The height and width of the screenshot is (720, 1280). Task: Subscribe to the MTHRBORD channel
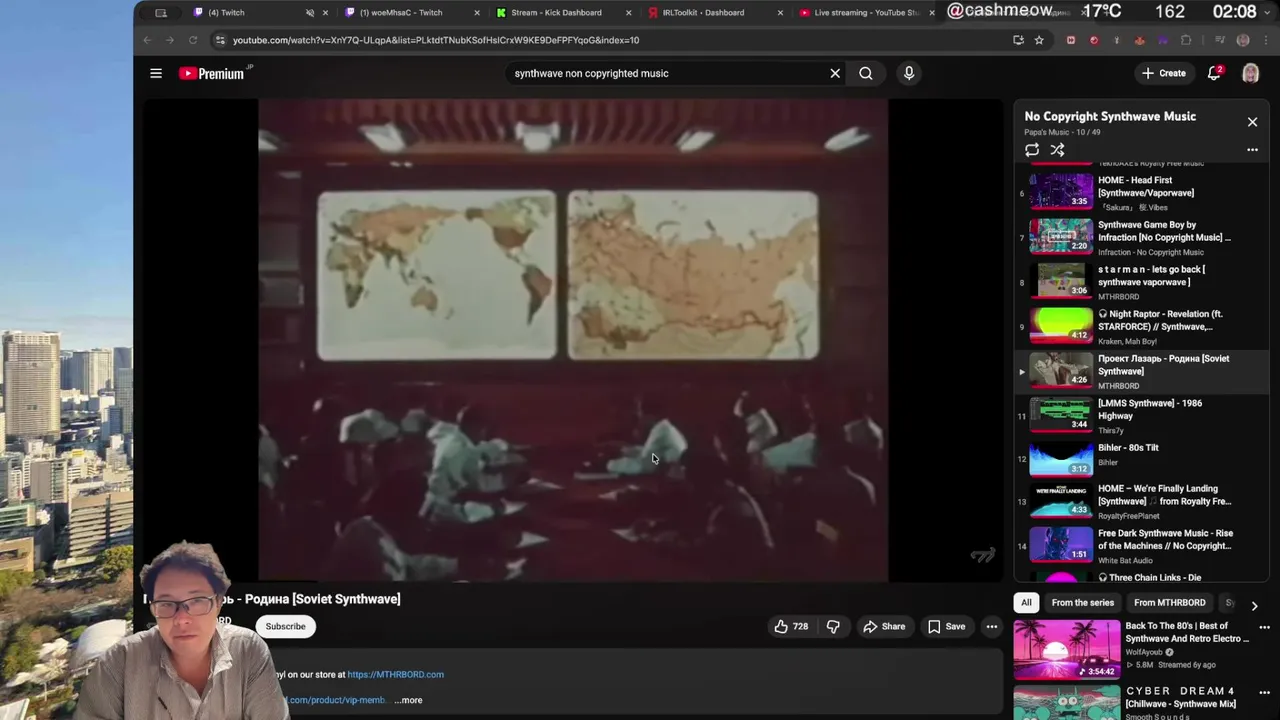(285, 626)
